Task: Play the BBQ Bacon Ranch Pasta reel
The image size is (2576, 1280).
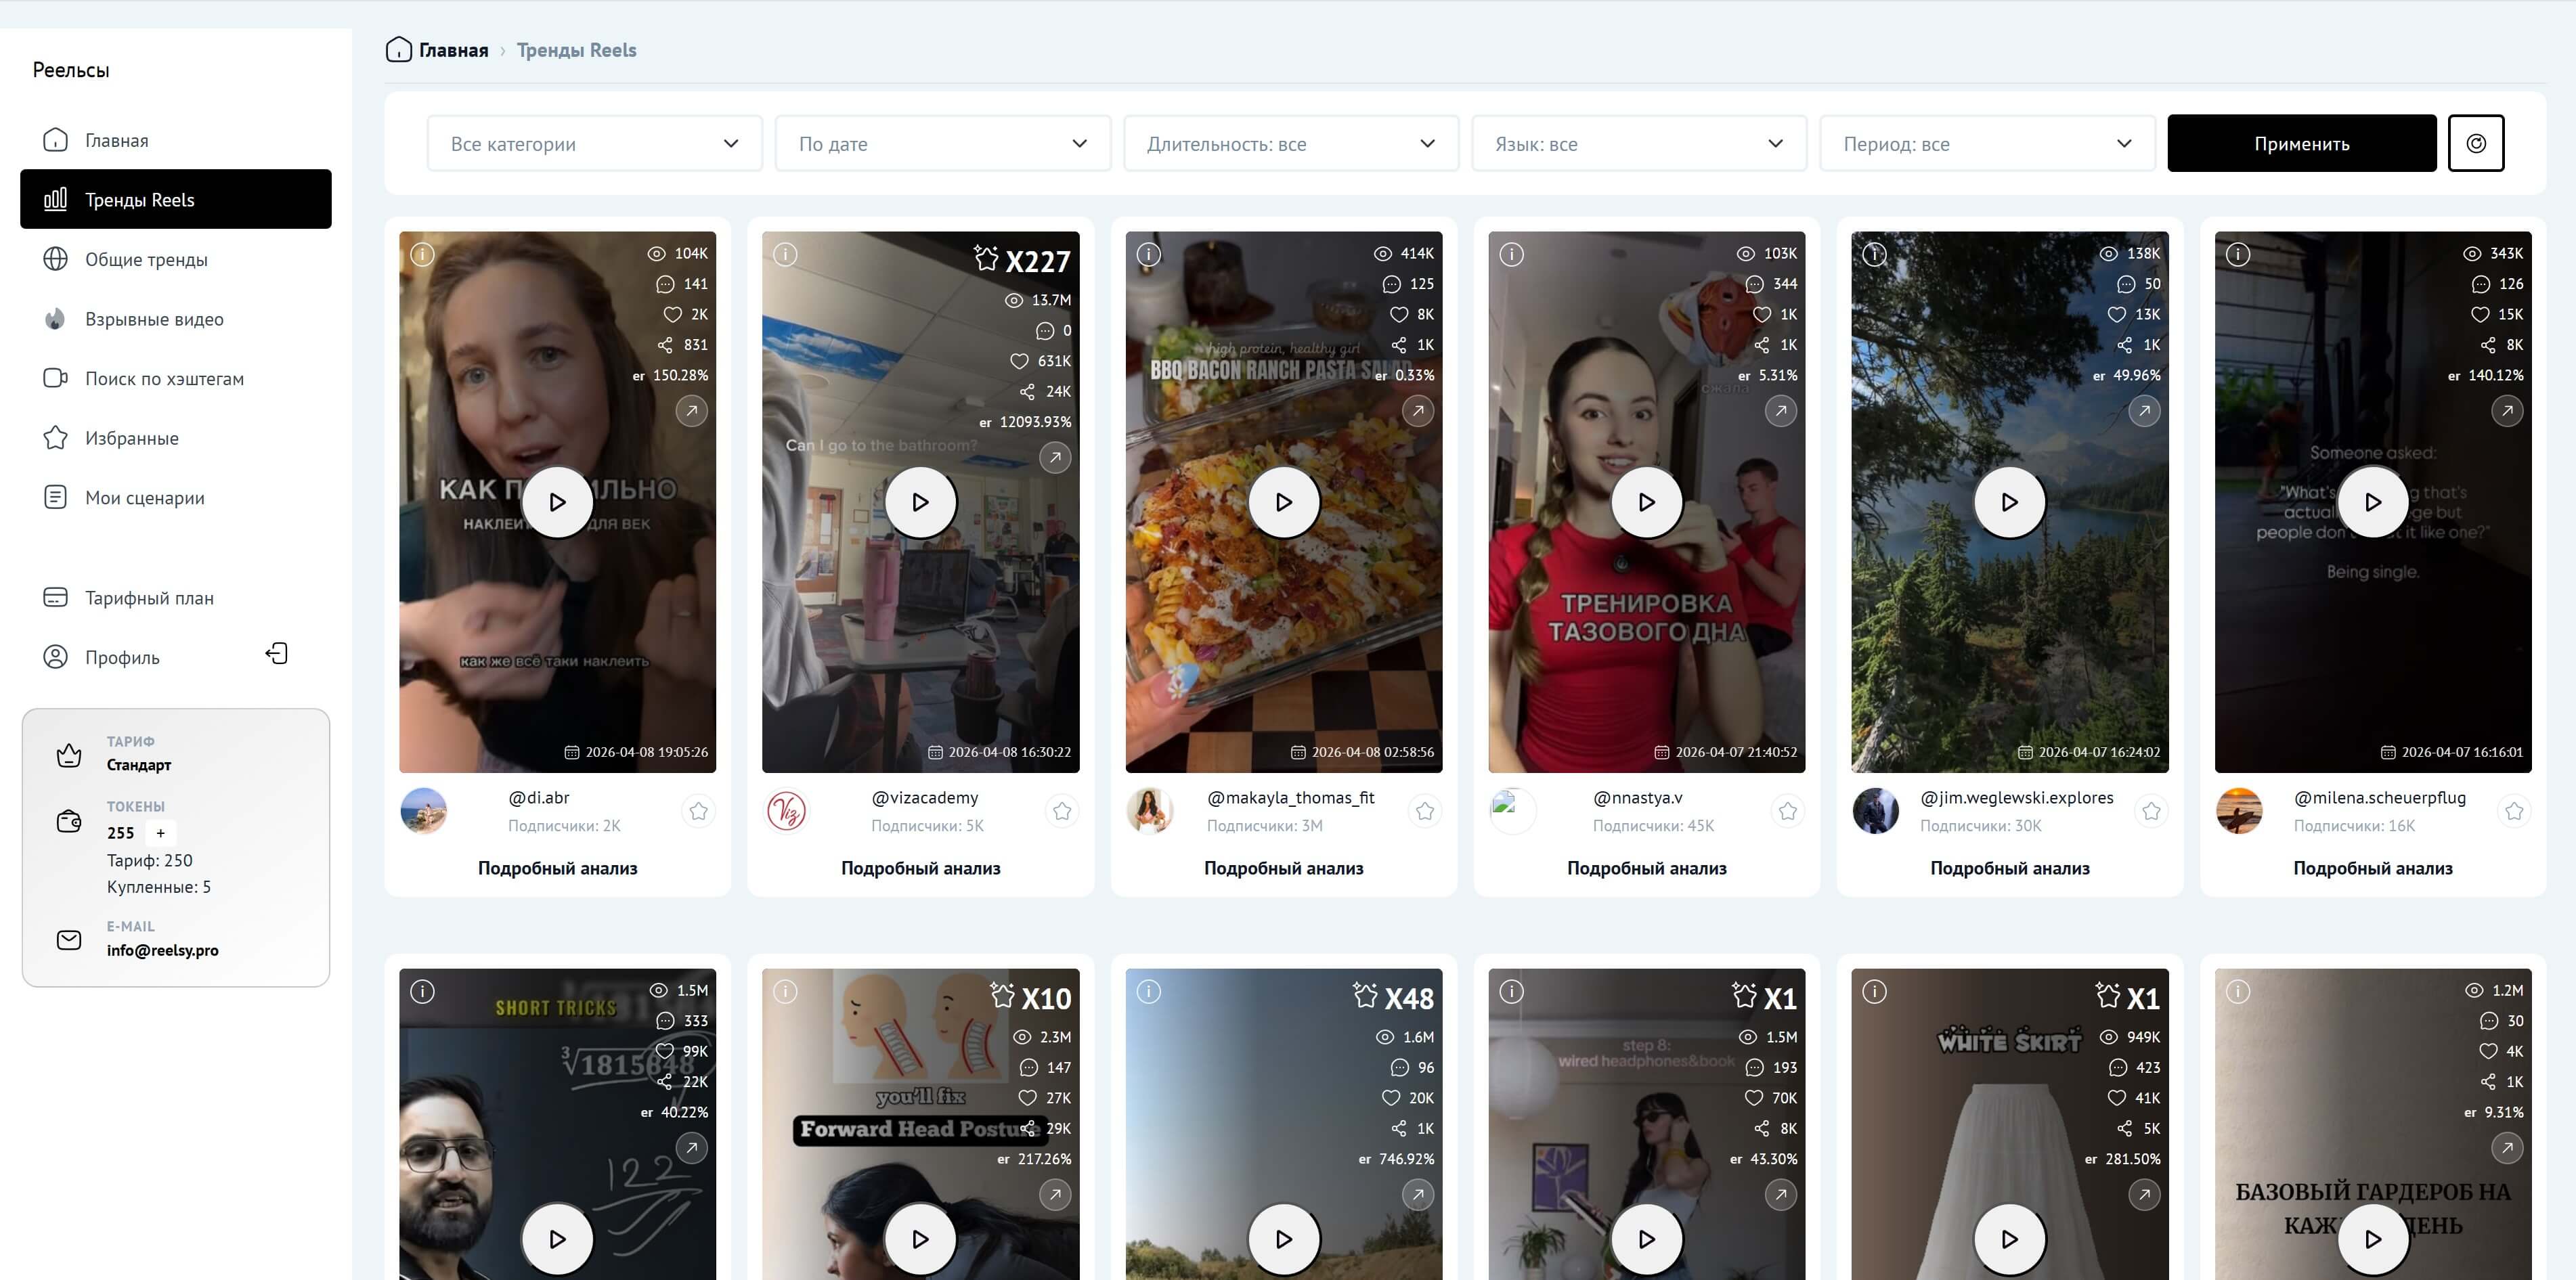Action: [1283, 502]
